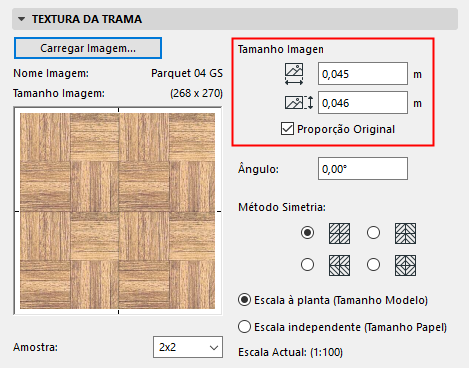Select Escala à planta (Tamanho Modelo)
Image resolution: width=469 pixels, height=368 pixels.
244,300
